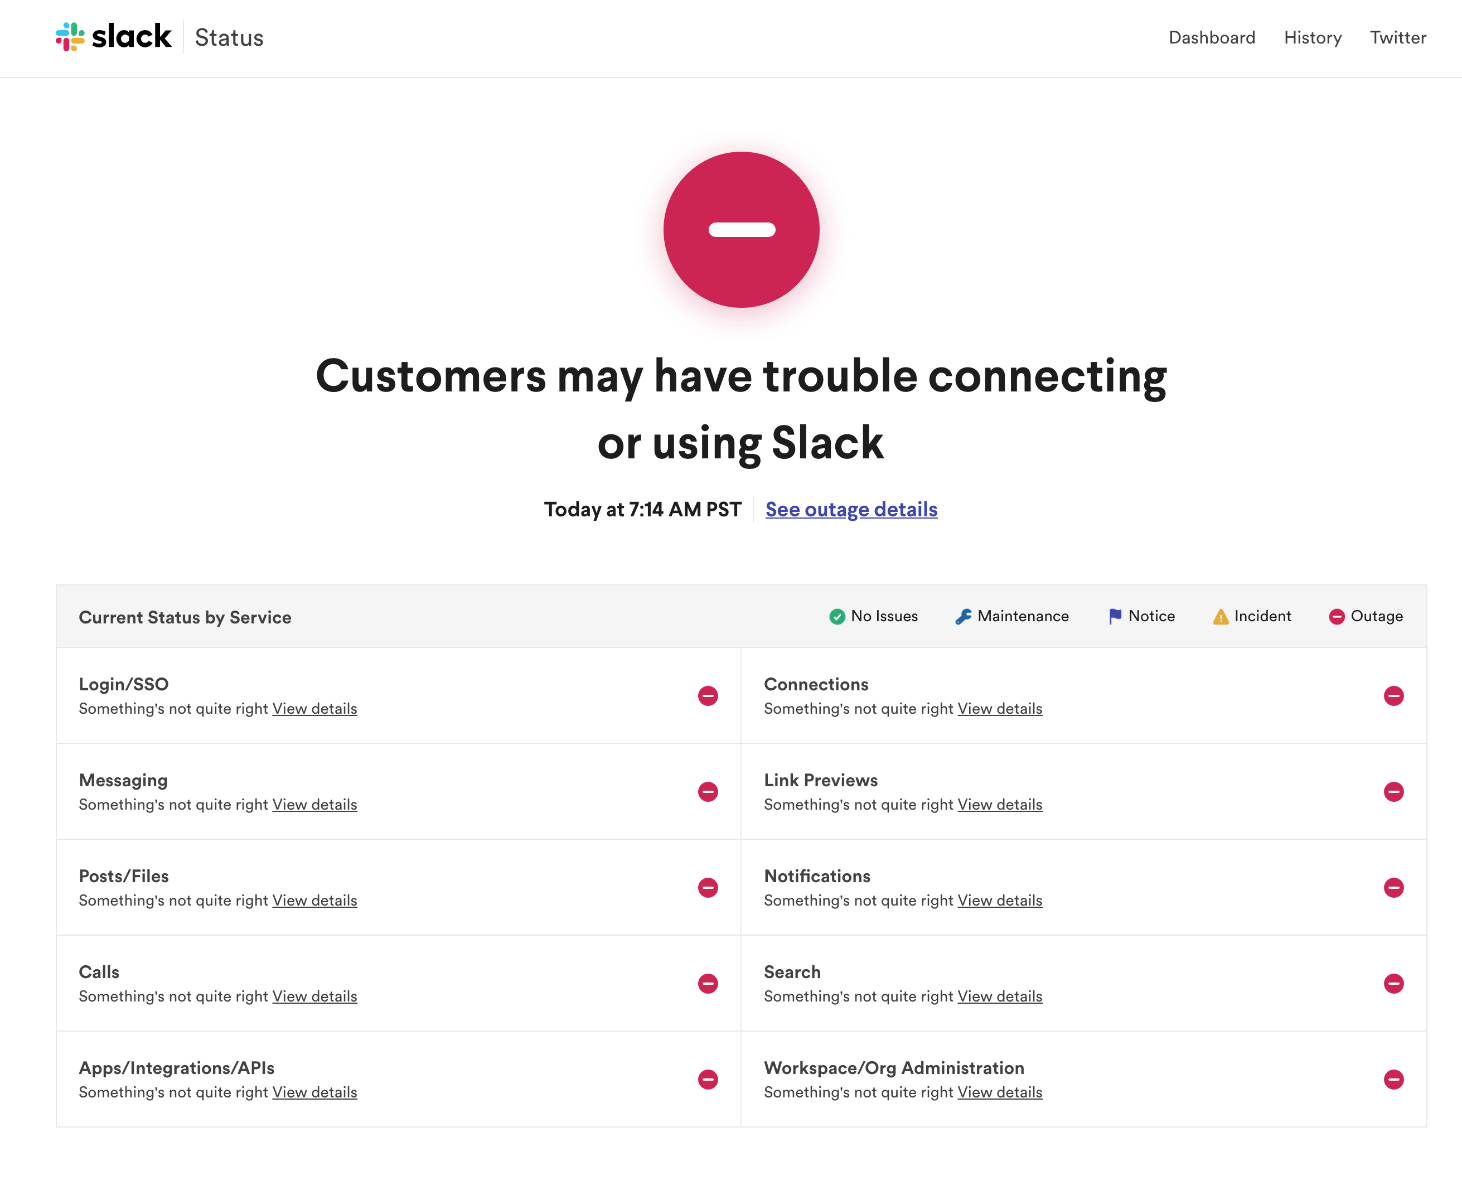Open the History nav item

1313,38
